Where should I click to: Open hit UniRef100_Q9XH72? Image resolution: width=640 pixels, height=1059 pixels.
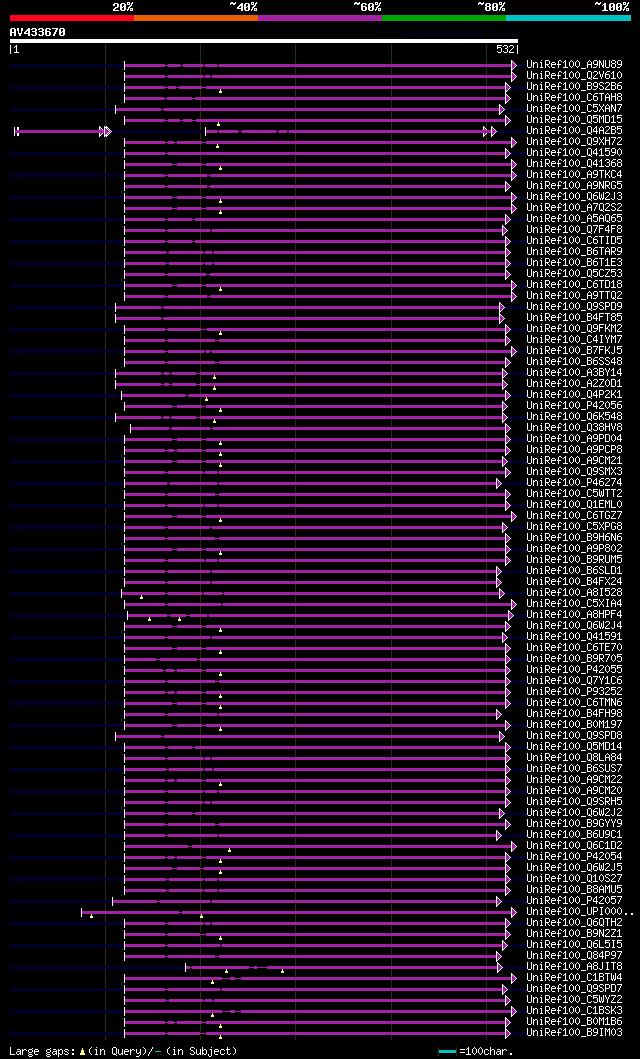[x=575, y=141]
